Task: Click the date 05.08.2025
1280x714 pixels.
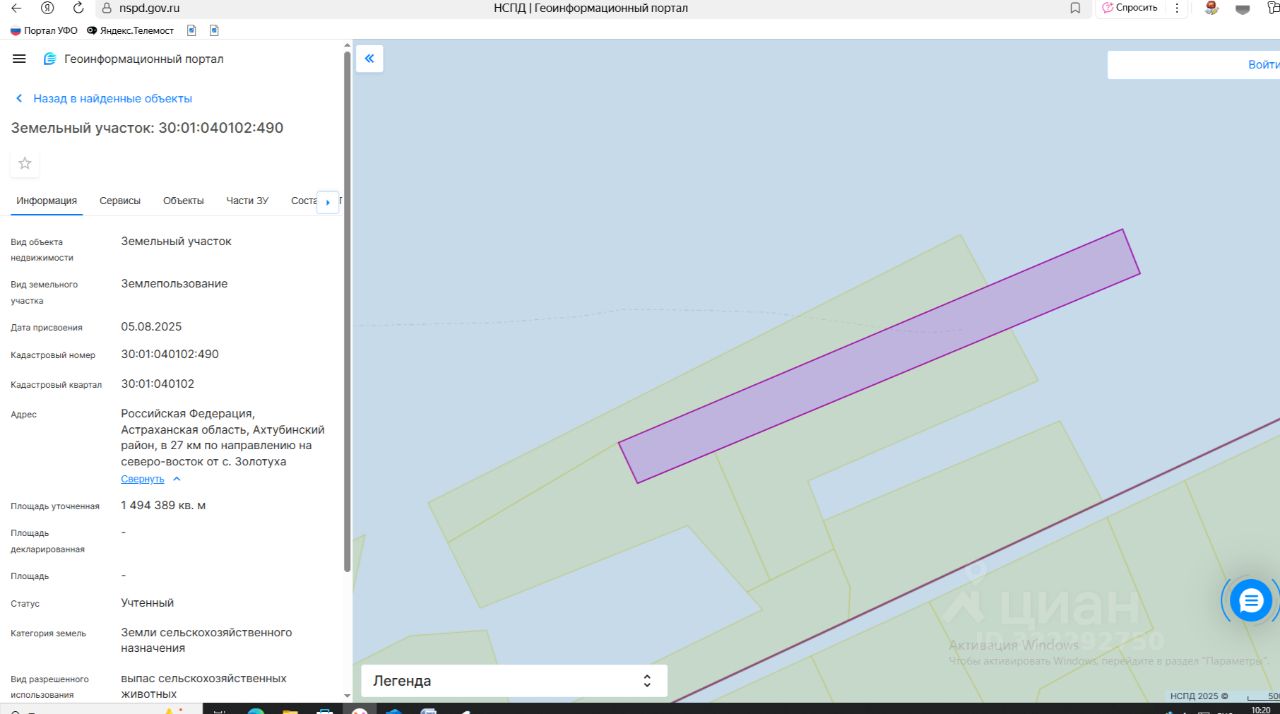Action: (151, 327)
